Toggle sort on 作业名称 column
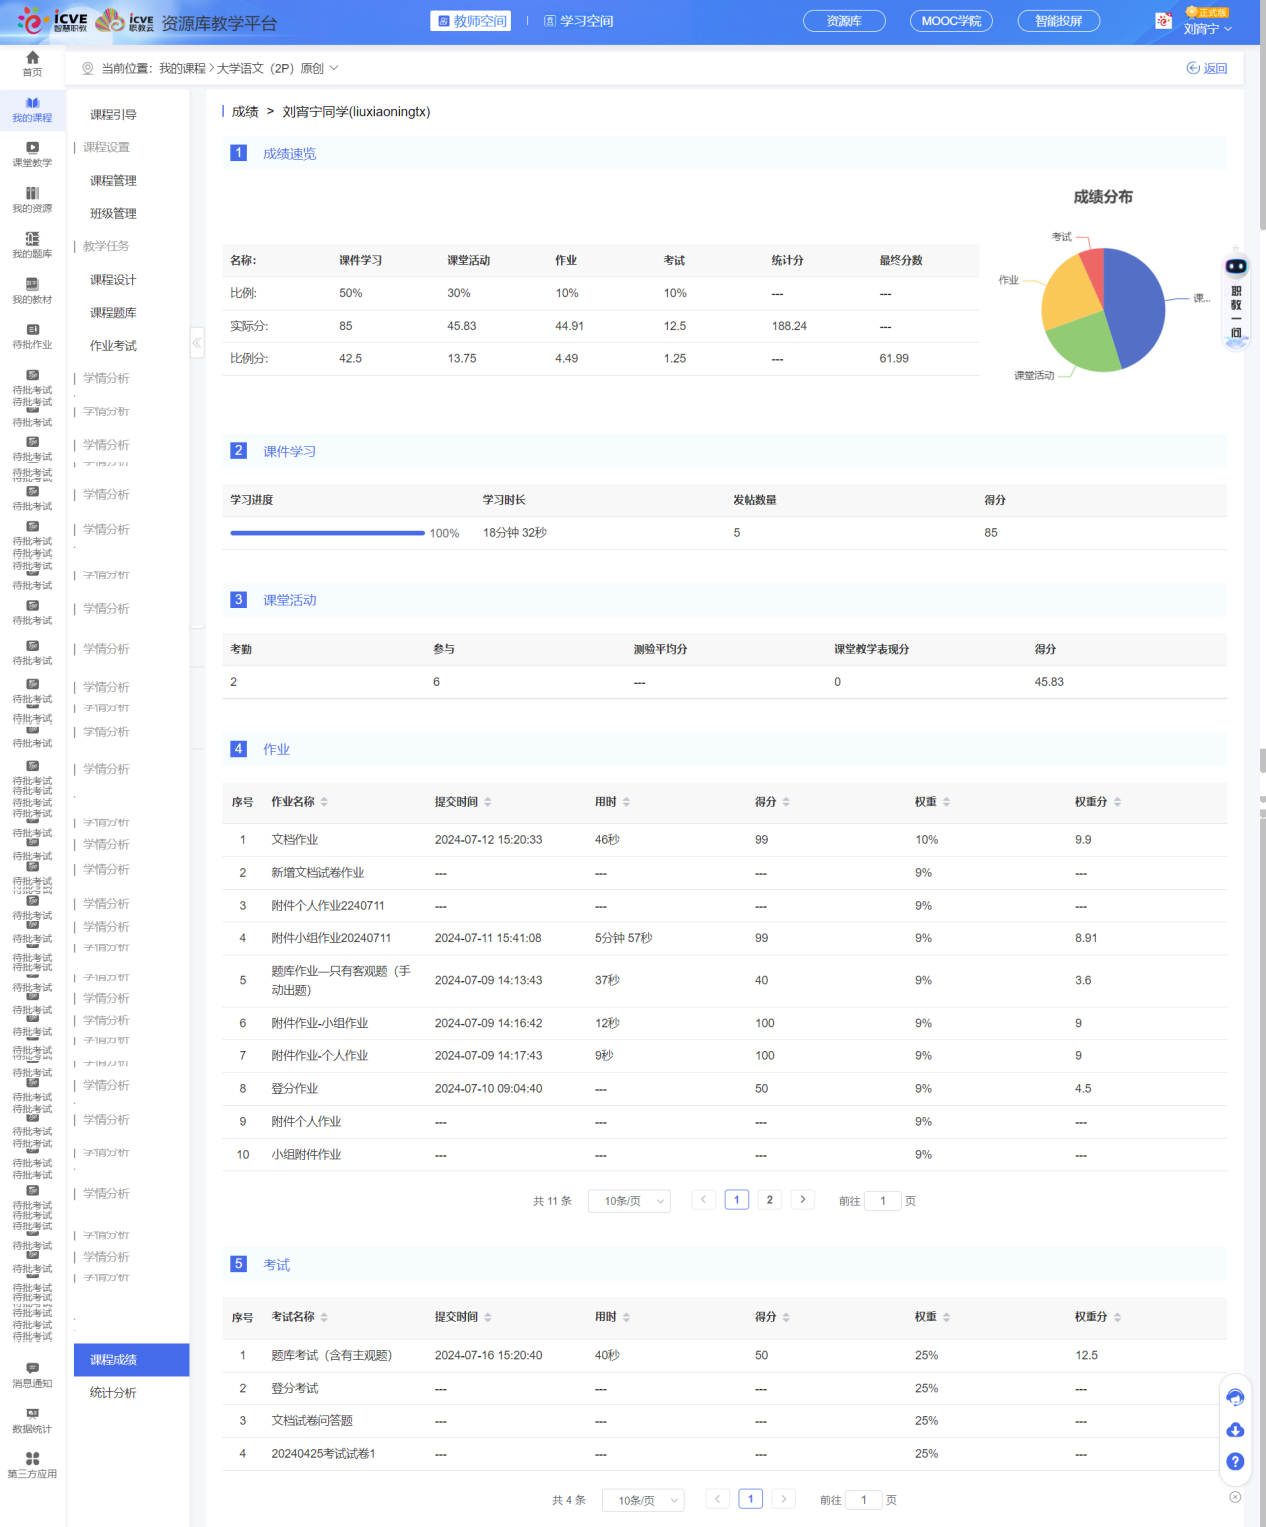 (324, 802)
